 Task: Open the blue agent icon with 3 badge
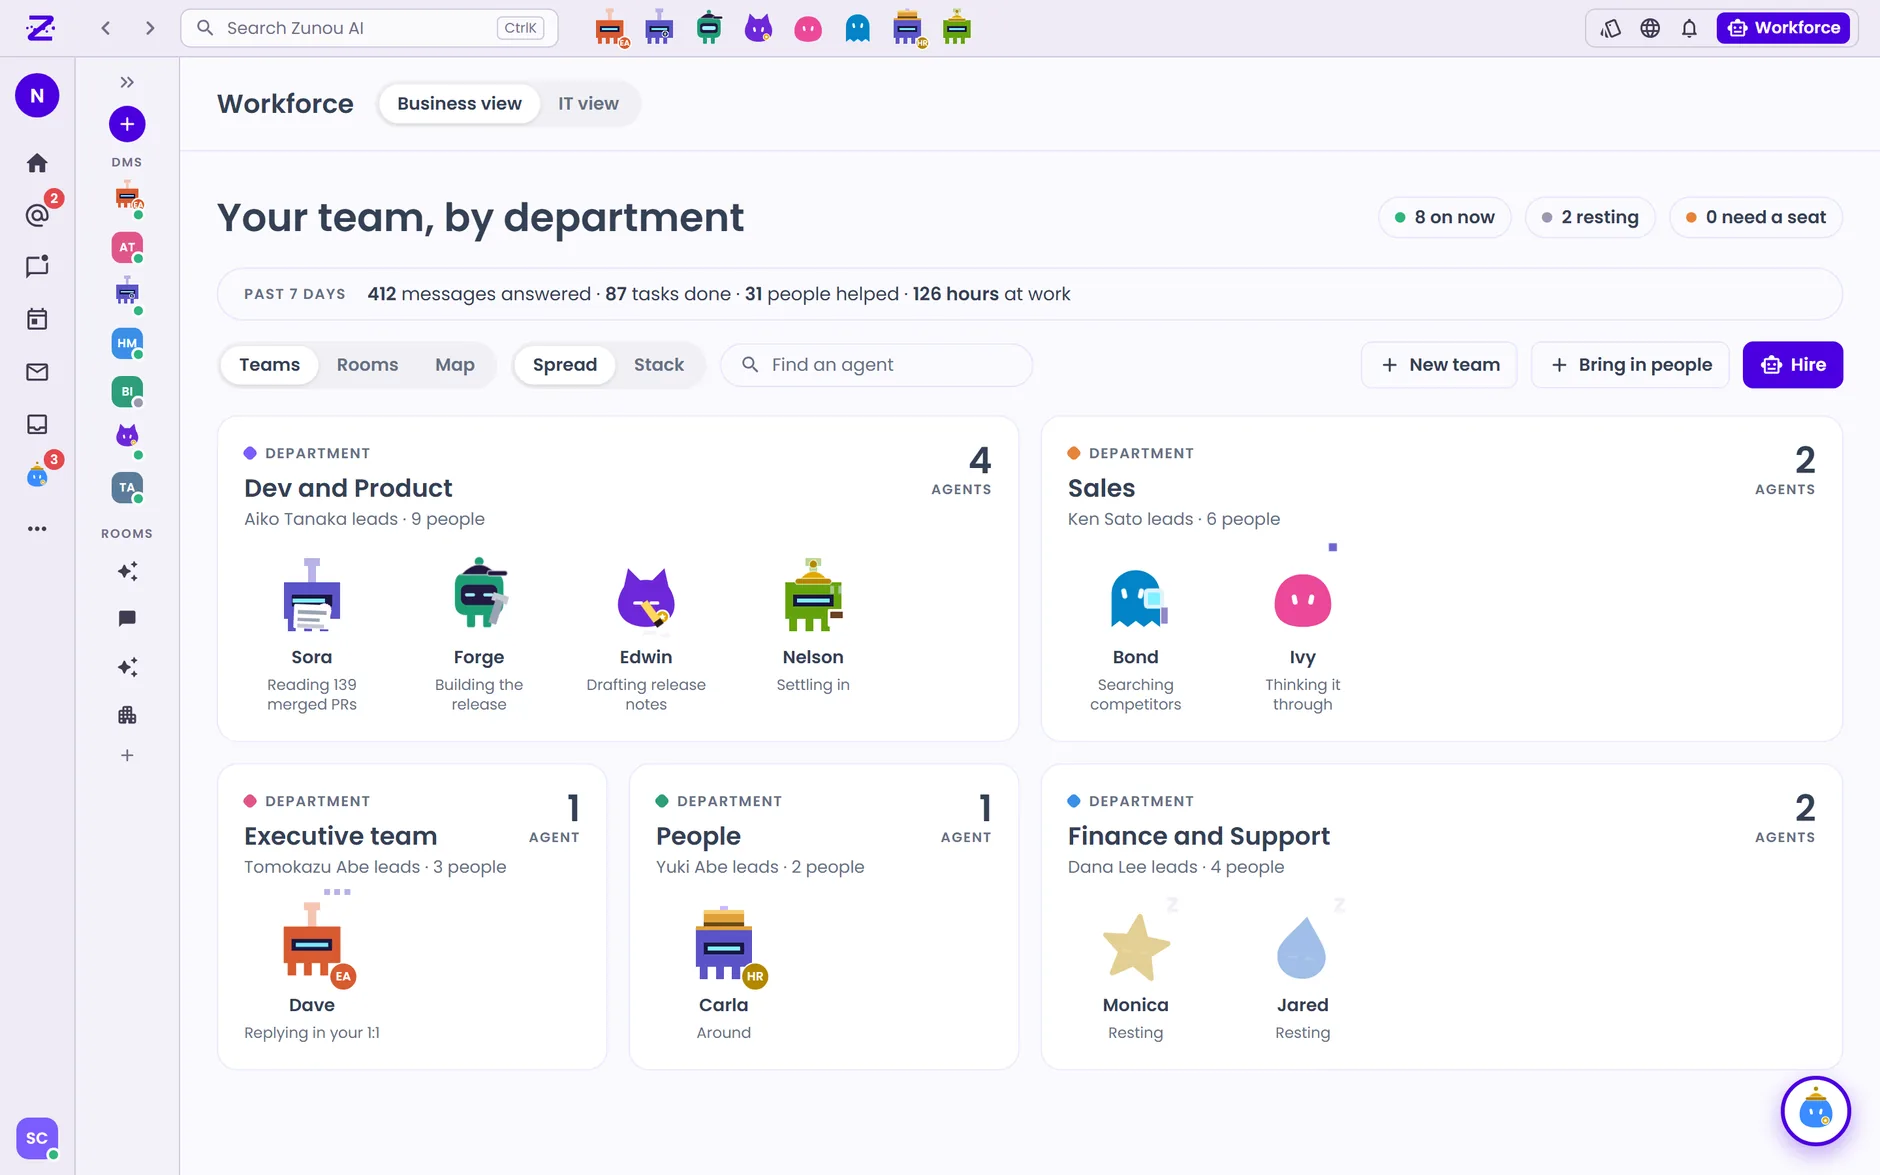click(37, 476)
